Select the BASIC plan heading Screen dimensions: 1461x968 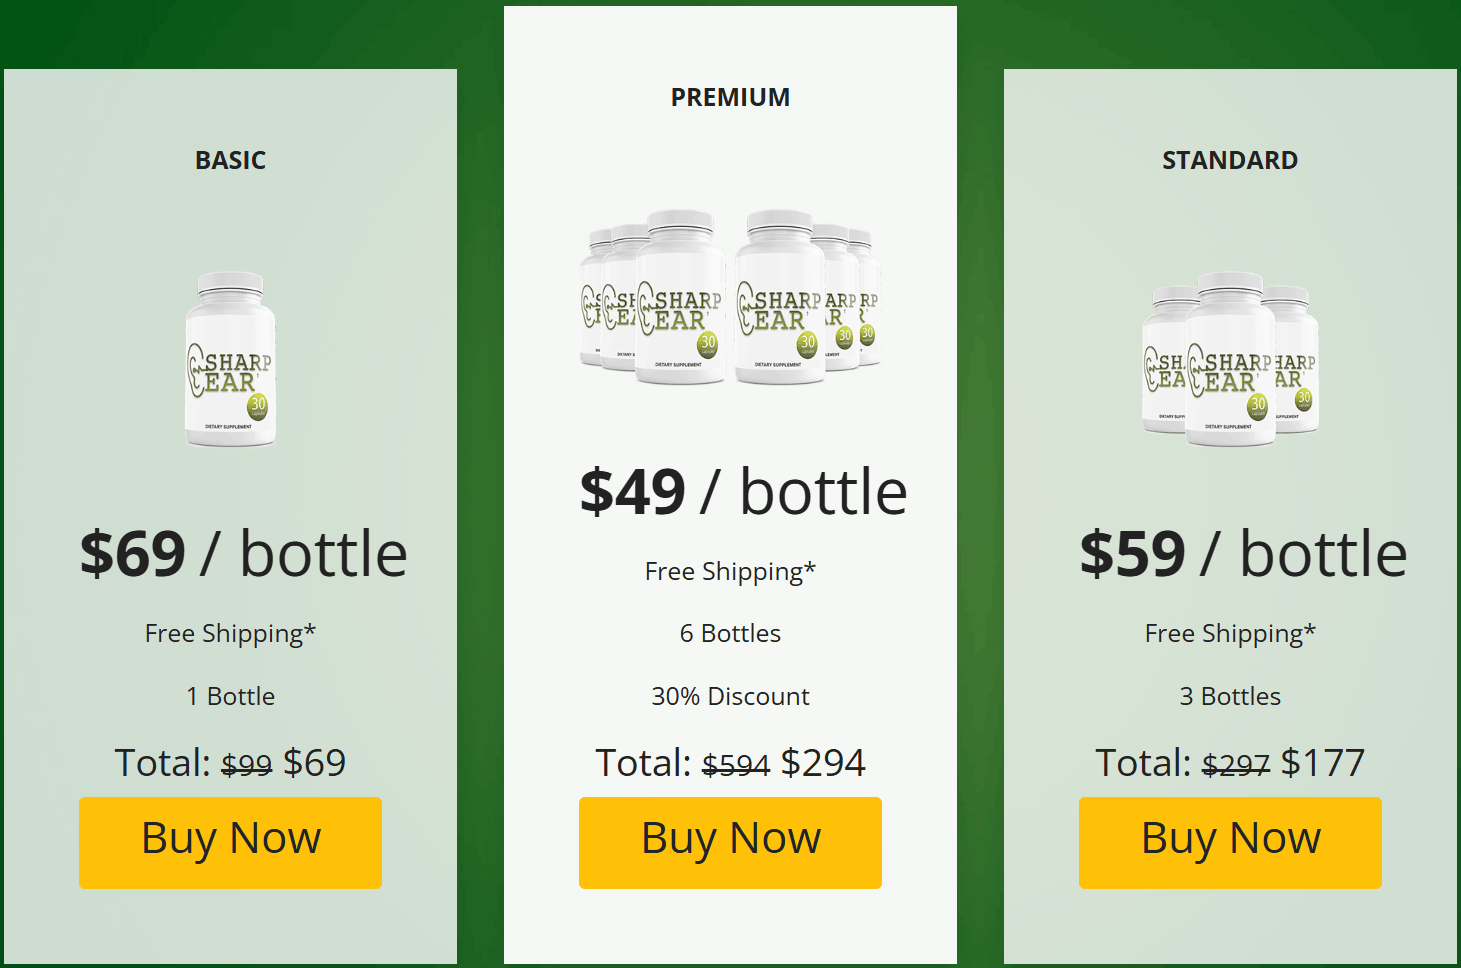tap(230, 160)
